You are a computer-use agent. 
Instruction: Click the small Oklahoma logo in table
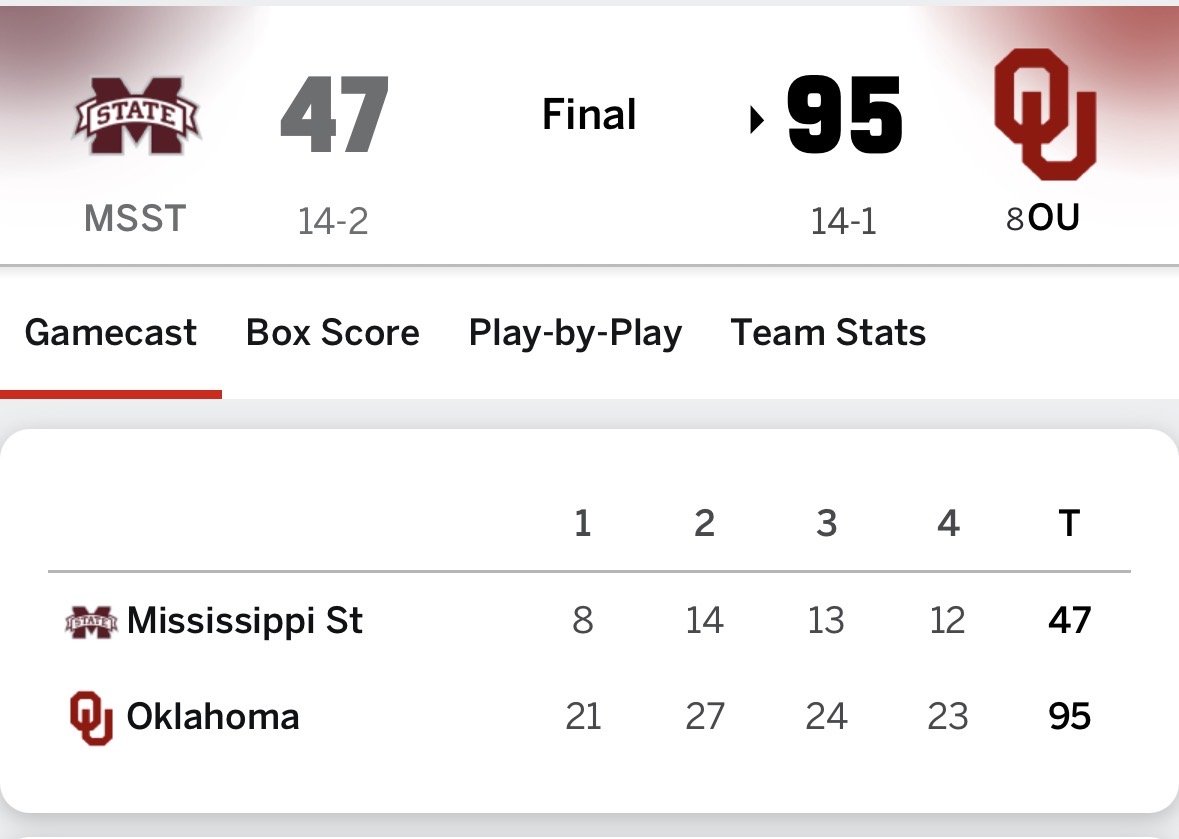(90, 719)
